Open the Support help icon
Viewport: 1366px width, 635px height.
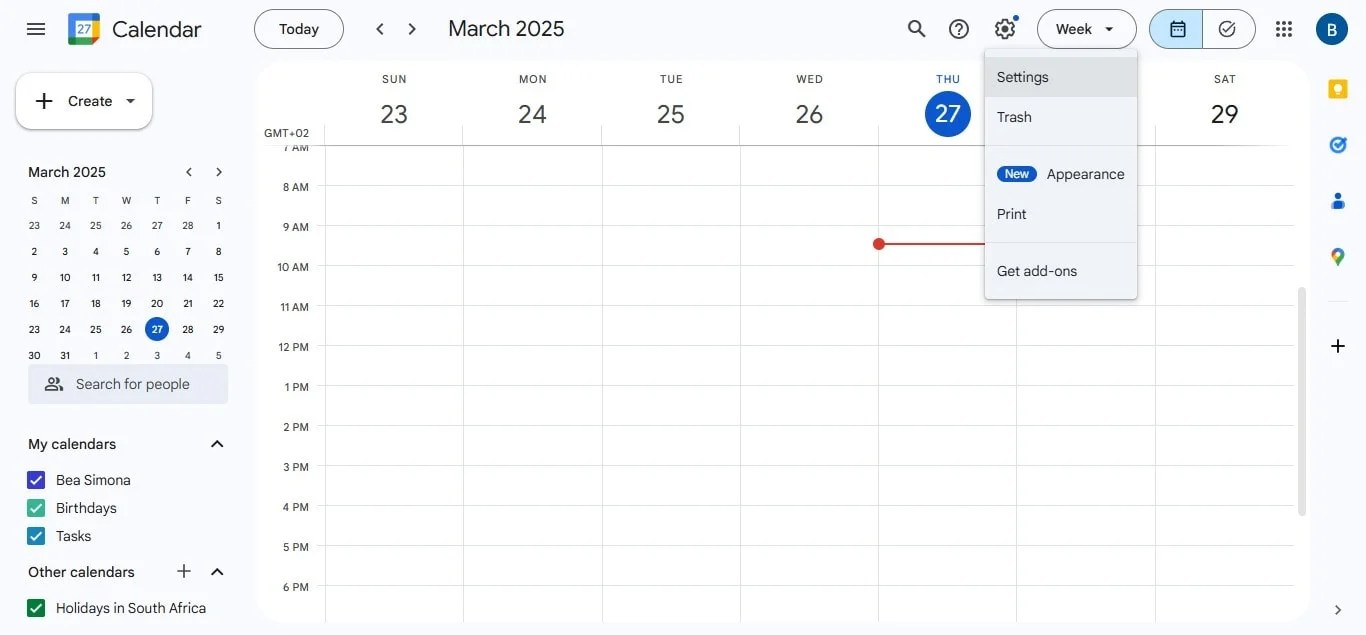pyautogui.click(x=959, y=29)
